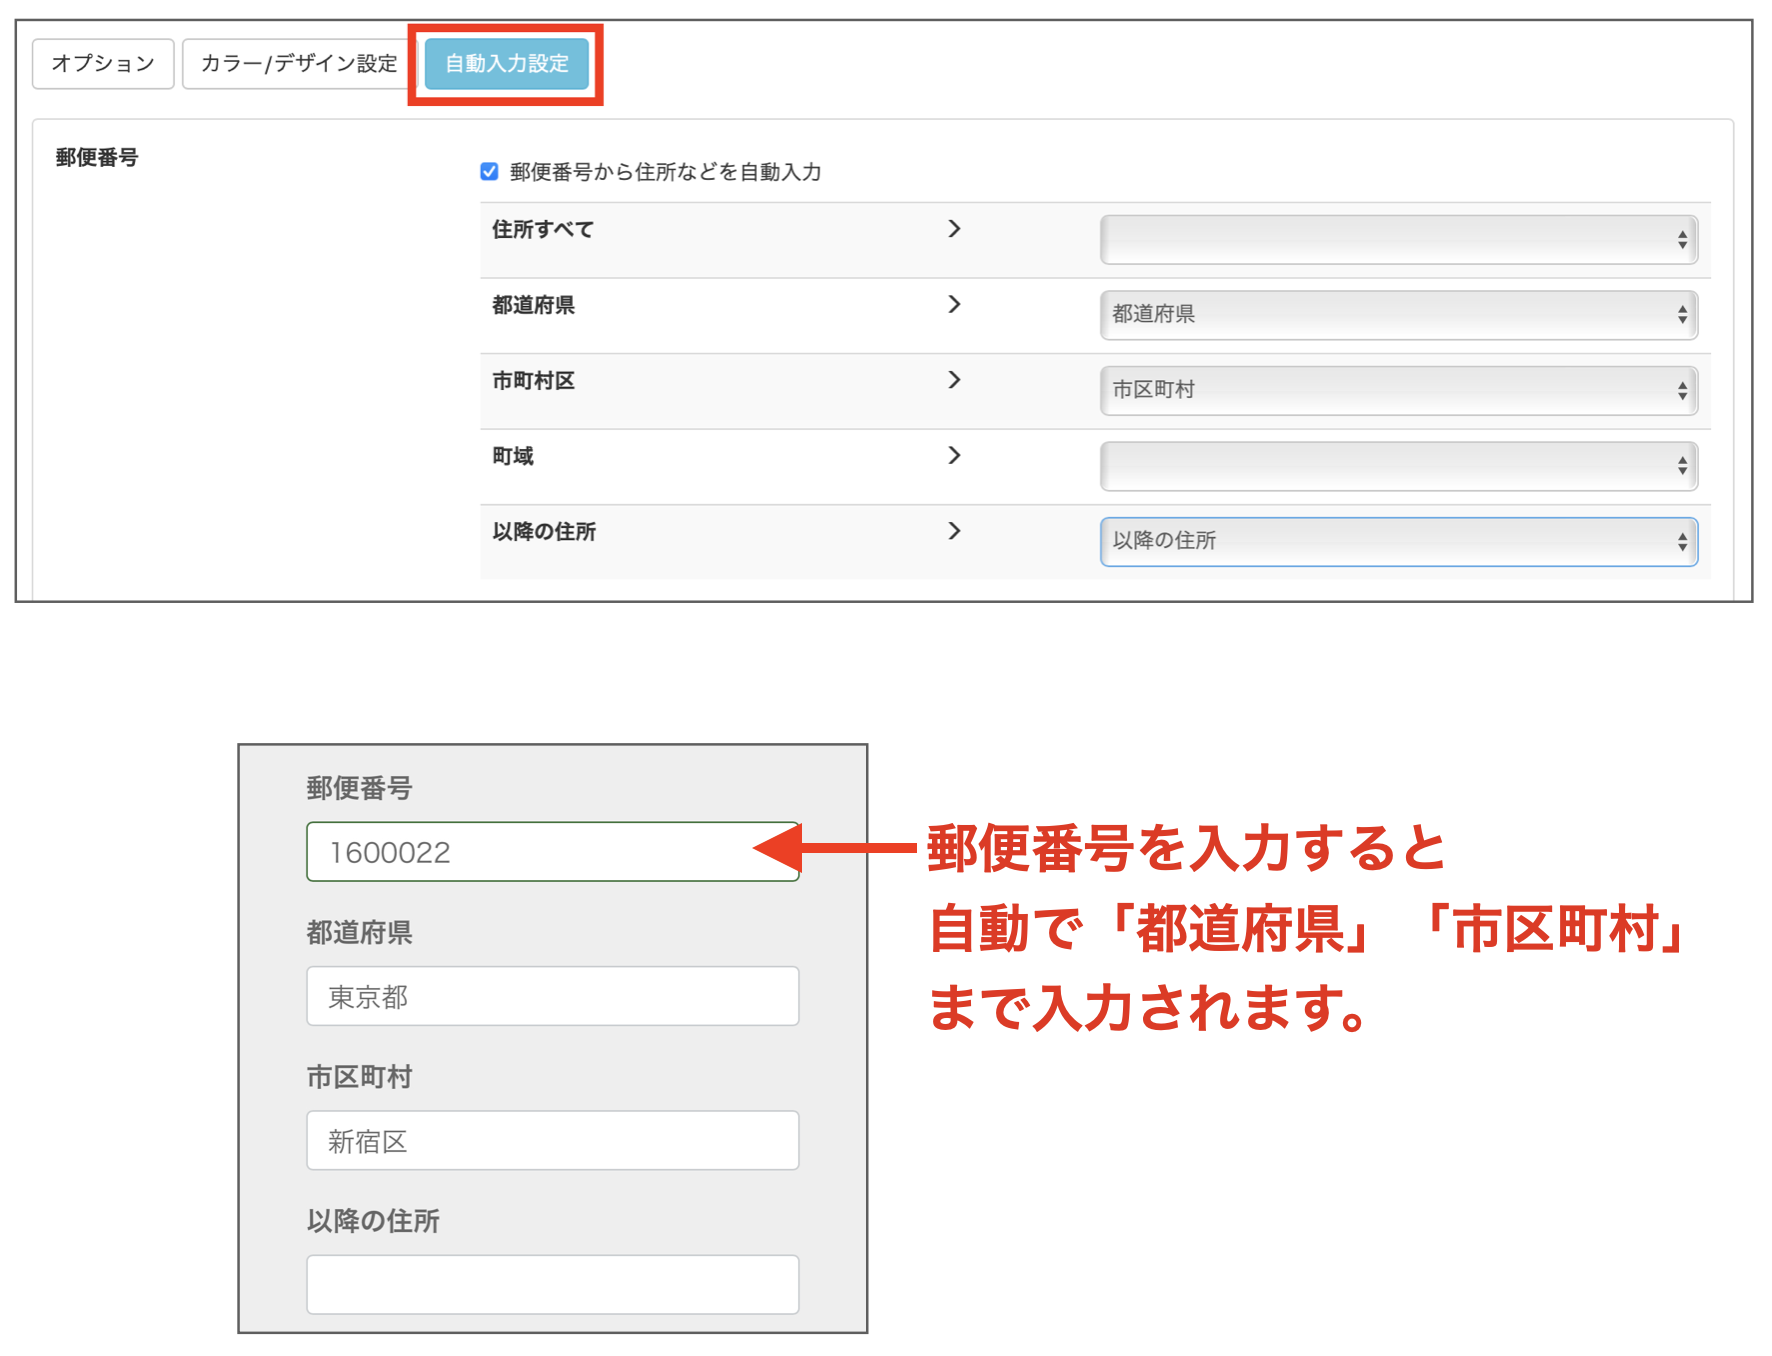The width and height of the screenshot is (1772, 1356).
Task: Click the chevron next to 住所すべて
Action: [x=955, y=229]
